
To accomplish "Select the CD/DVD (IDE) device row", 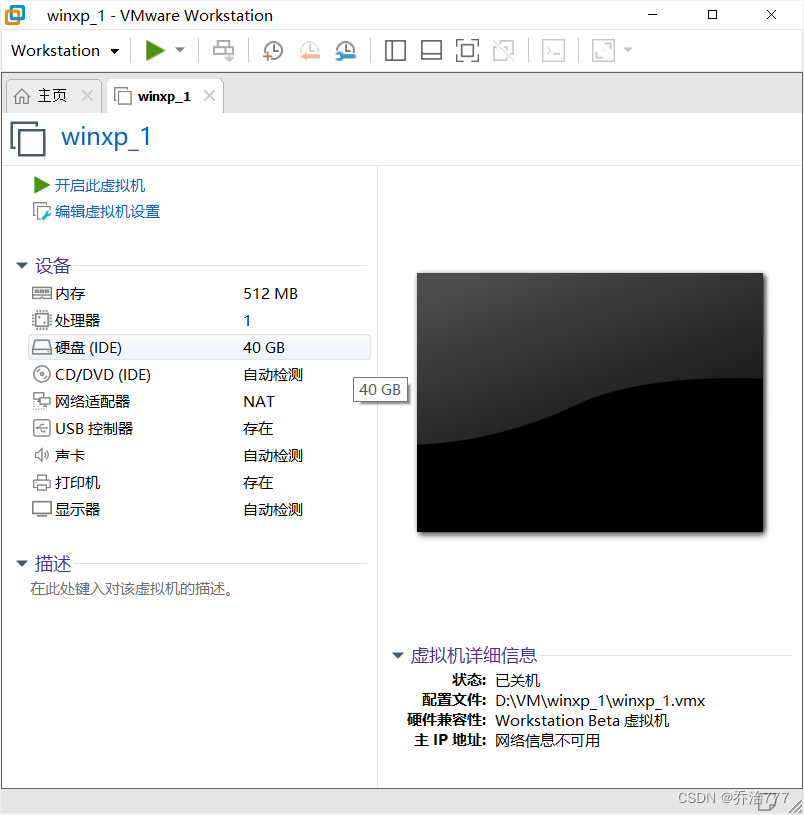I will [200, 375].
